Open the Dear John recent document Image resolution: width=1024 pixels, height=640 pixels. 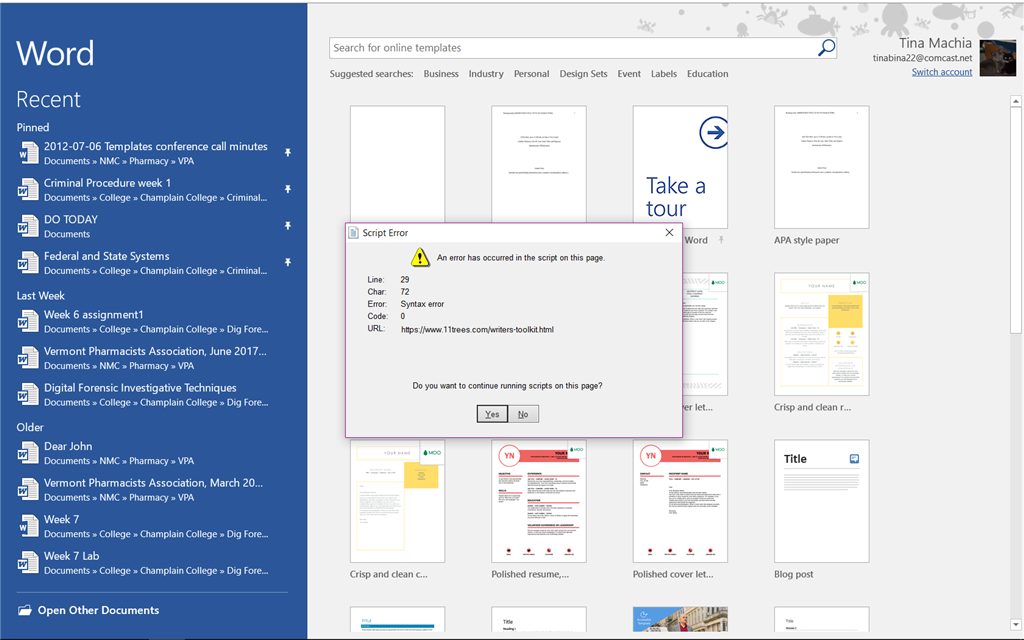[x=152, y=453]
